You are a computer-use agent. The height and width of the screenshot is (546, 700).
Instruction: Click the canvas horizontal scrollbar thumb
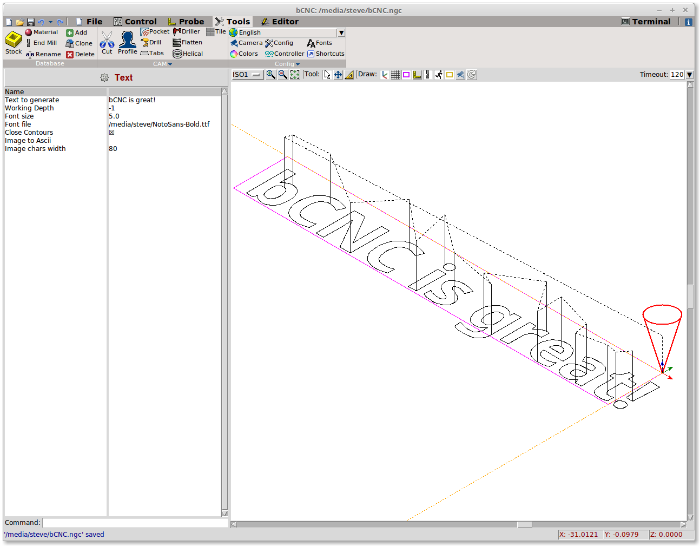pos(525,525)
